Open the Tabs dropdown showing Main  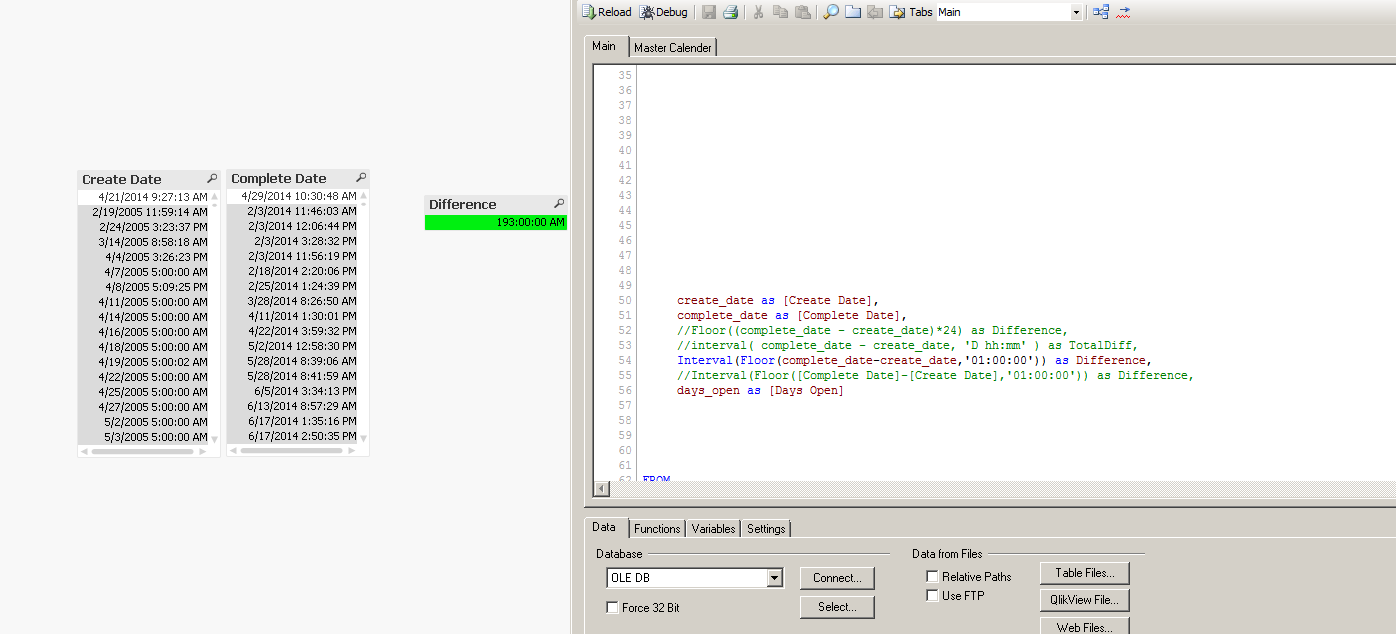[x=1076, y=12]
